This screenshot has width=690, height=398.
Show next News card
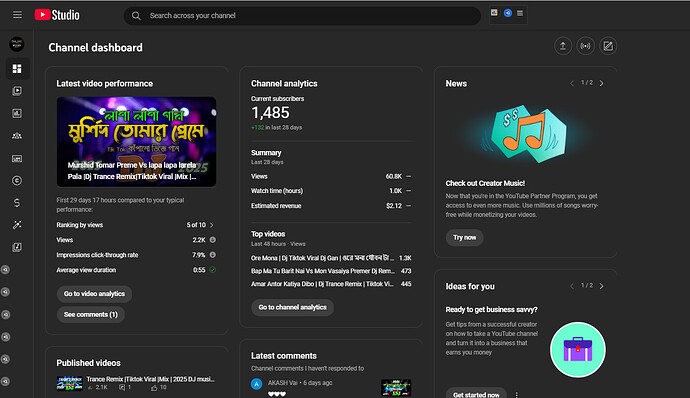(602, 83)
